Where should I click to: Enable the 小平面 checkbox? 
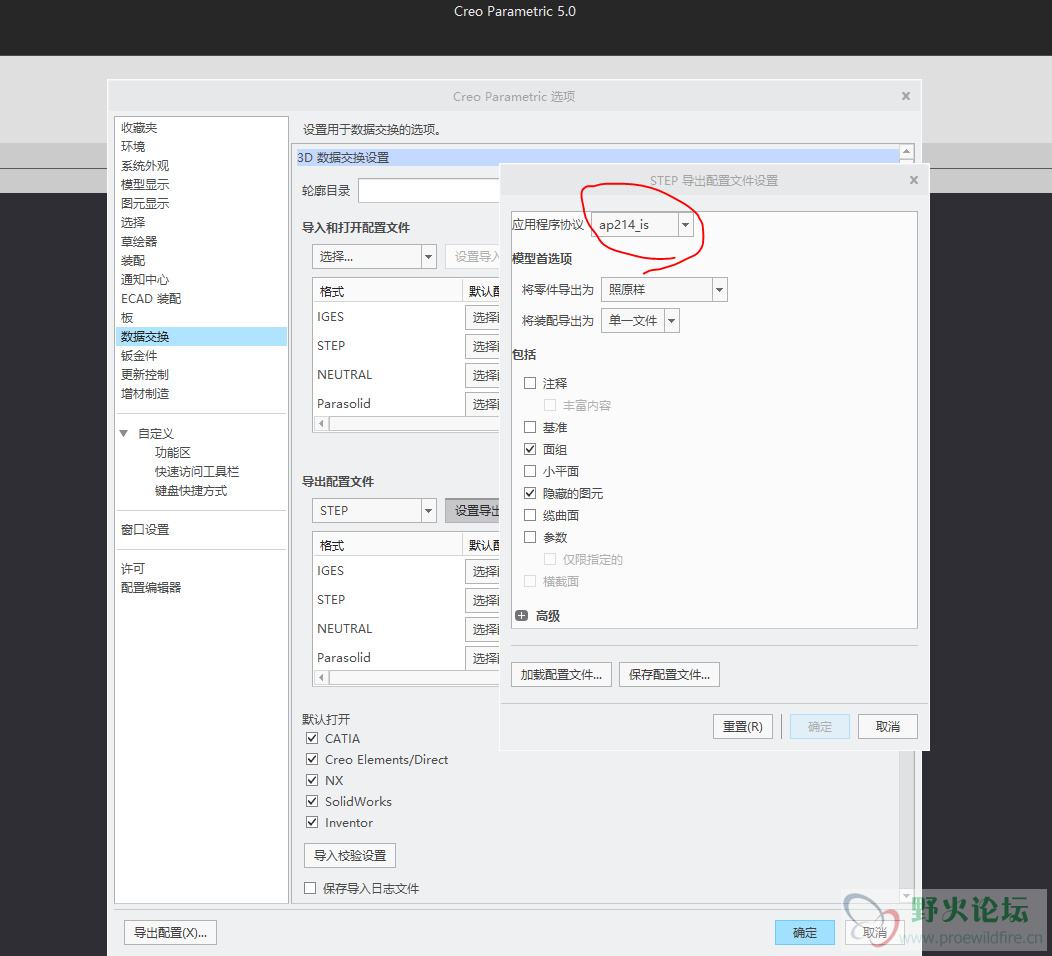pos(530,471)
